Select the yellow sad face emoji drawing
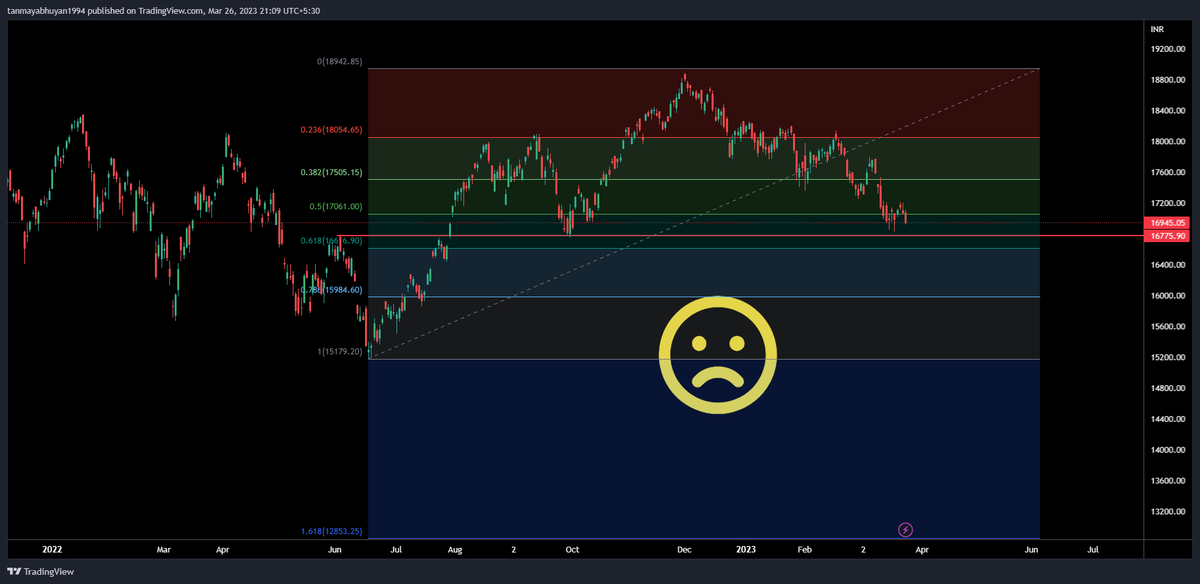The height and width of the screenshot is (584, 1200). [x=718, y=354]
